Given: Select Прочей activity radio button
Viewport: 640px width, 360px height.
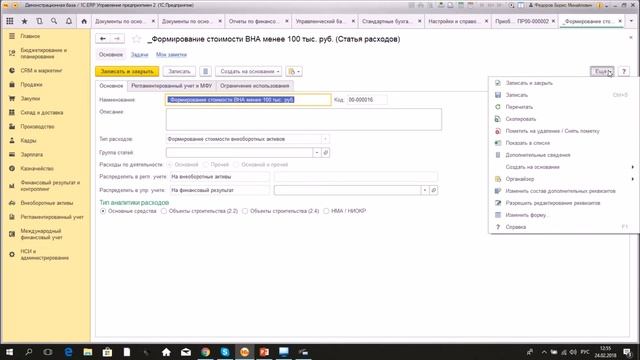Looking at the screenshot, I should pos(206,164).
